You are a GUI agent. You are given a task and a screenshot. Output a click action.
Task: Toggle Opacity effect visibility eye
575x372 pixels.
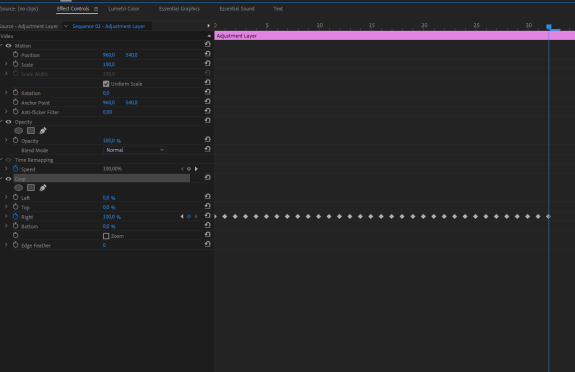(x=8, y=122)
